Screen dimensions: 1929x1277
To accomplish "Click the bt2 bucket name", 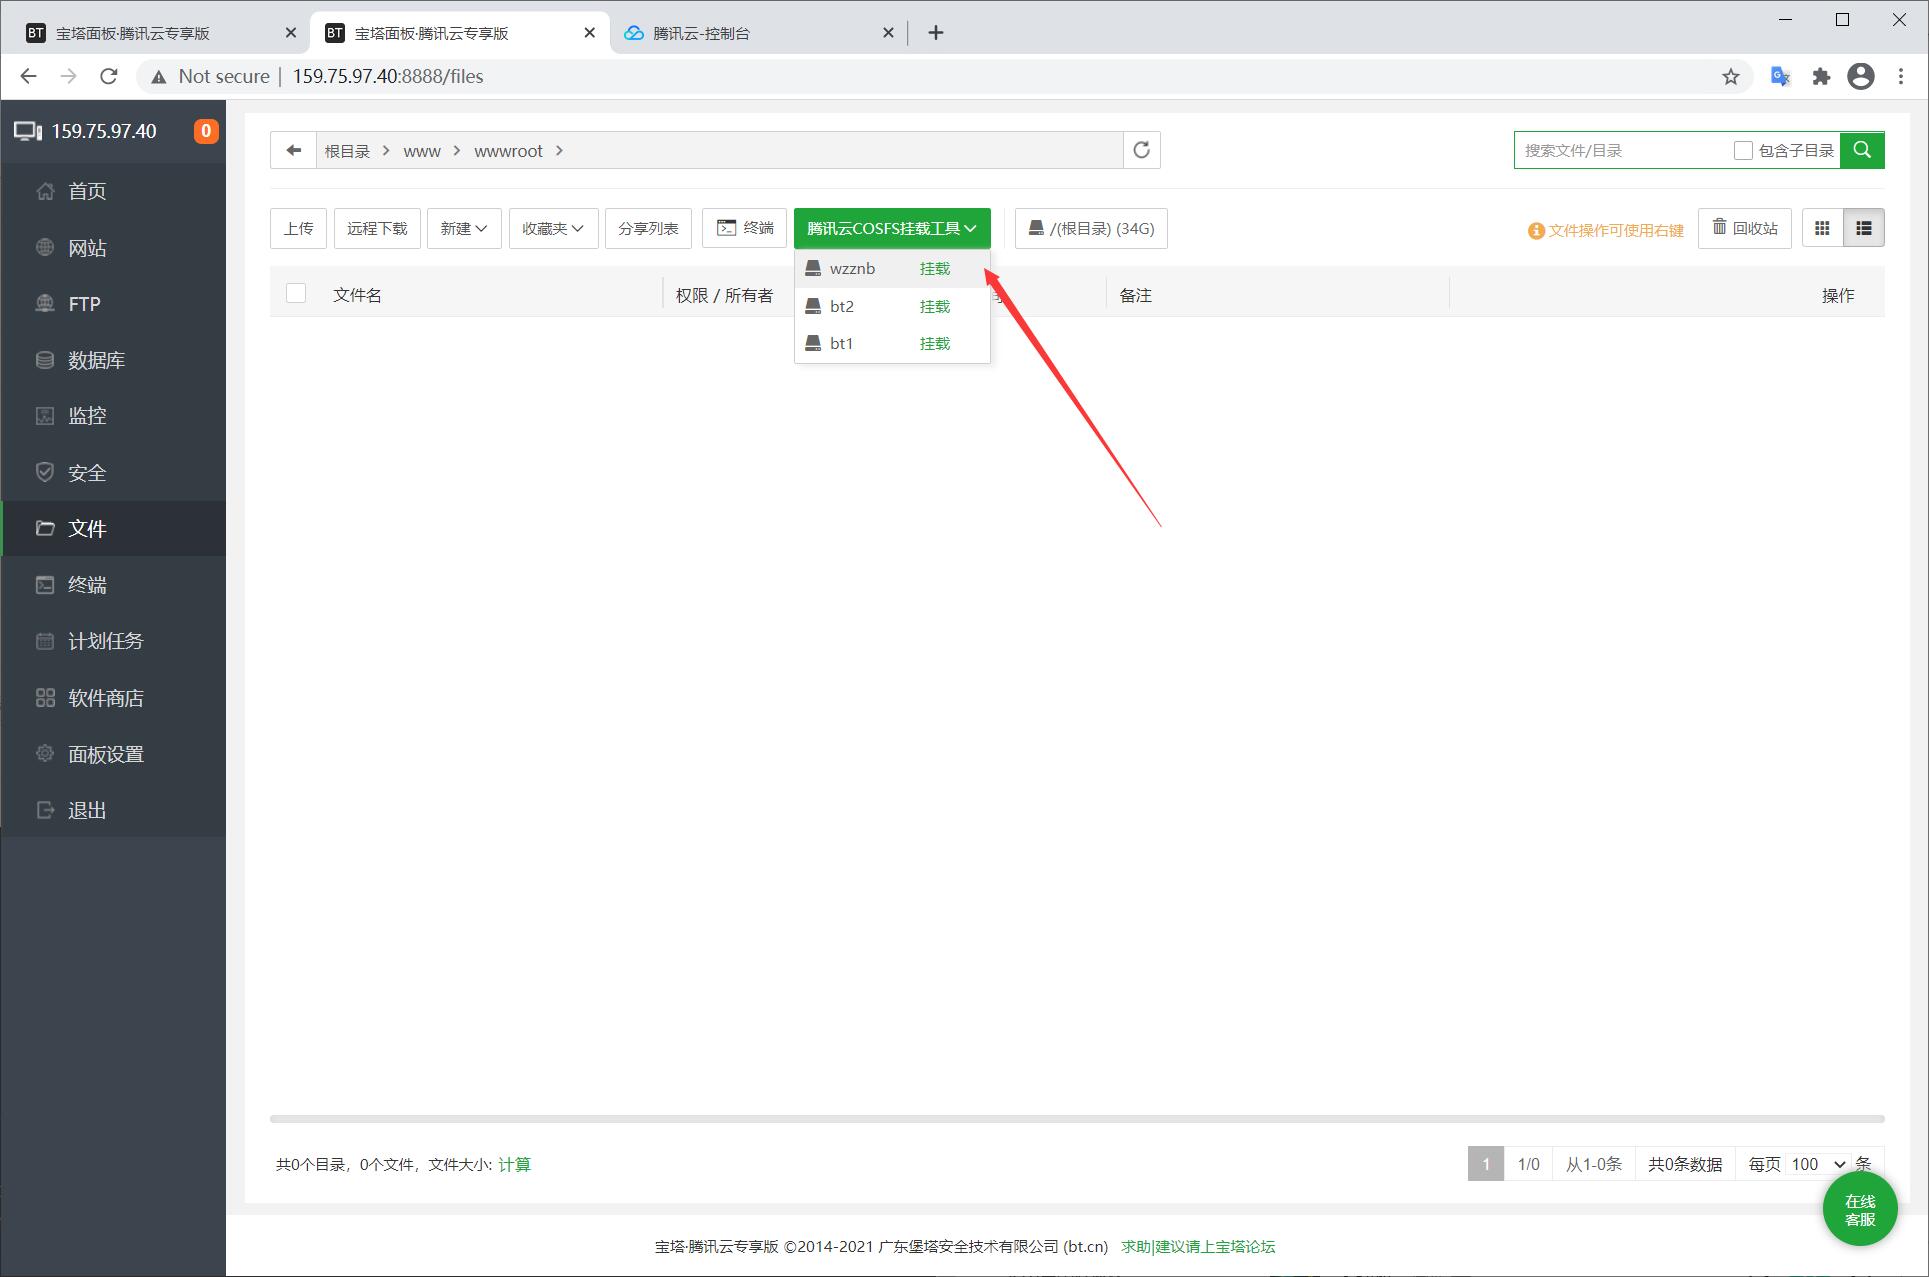I will coord(841,306).
